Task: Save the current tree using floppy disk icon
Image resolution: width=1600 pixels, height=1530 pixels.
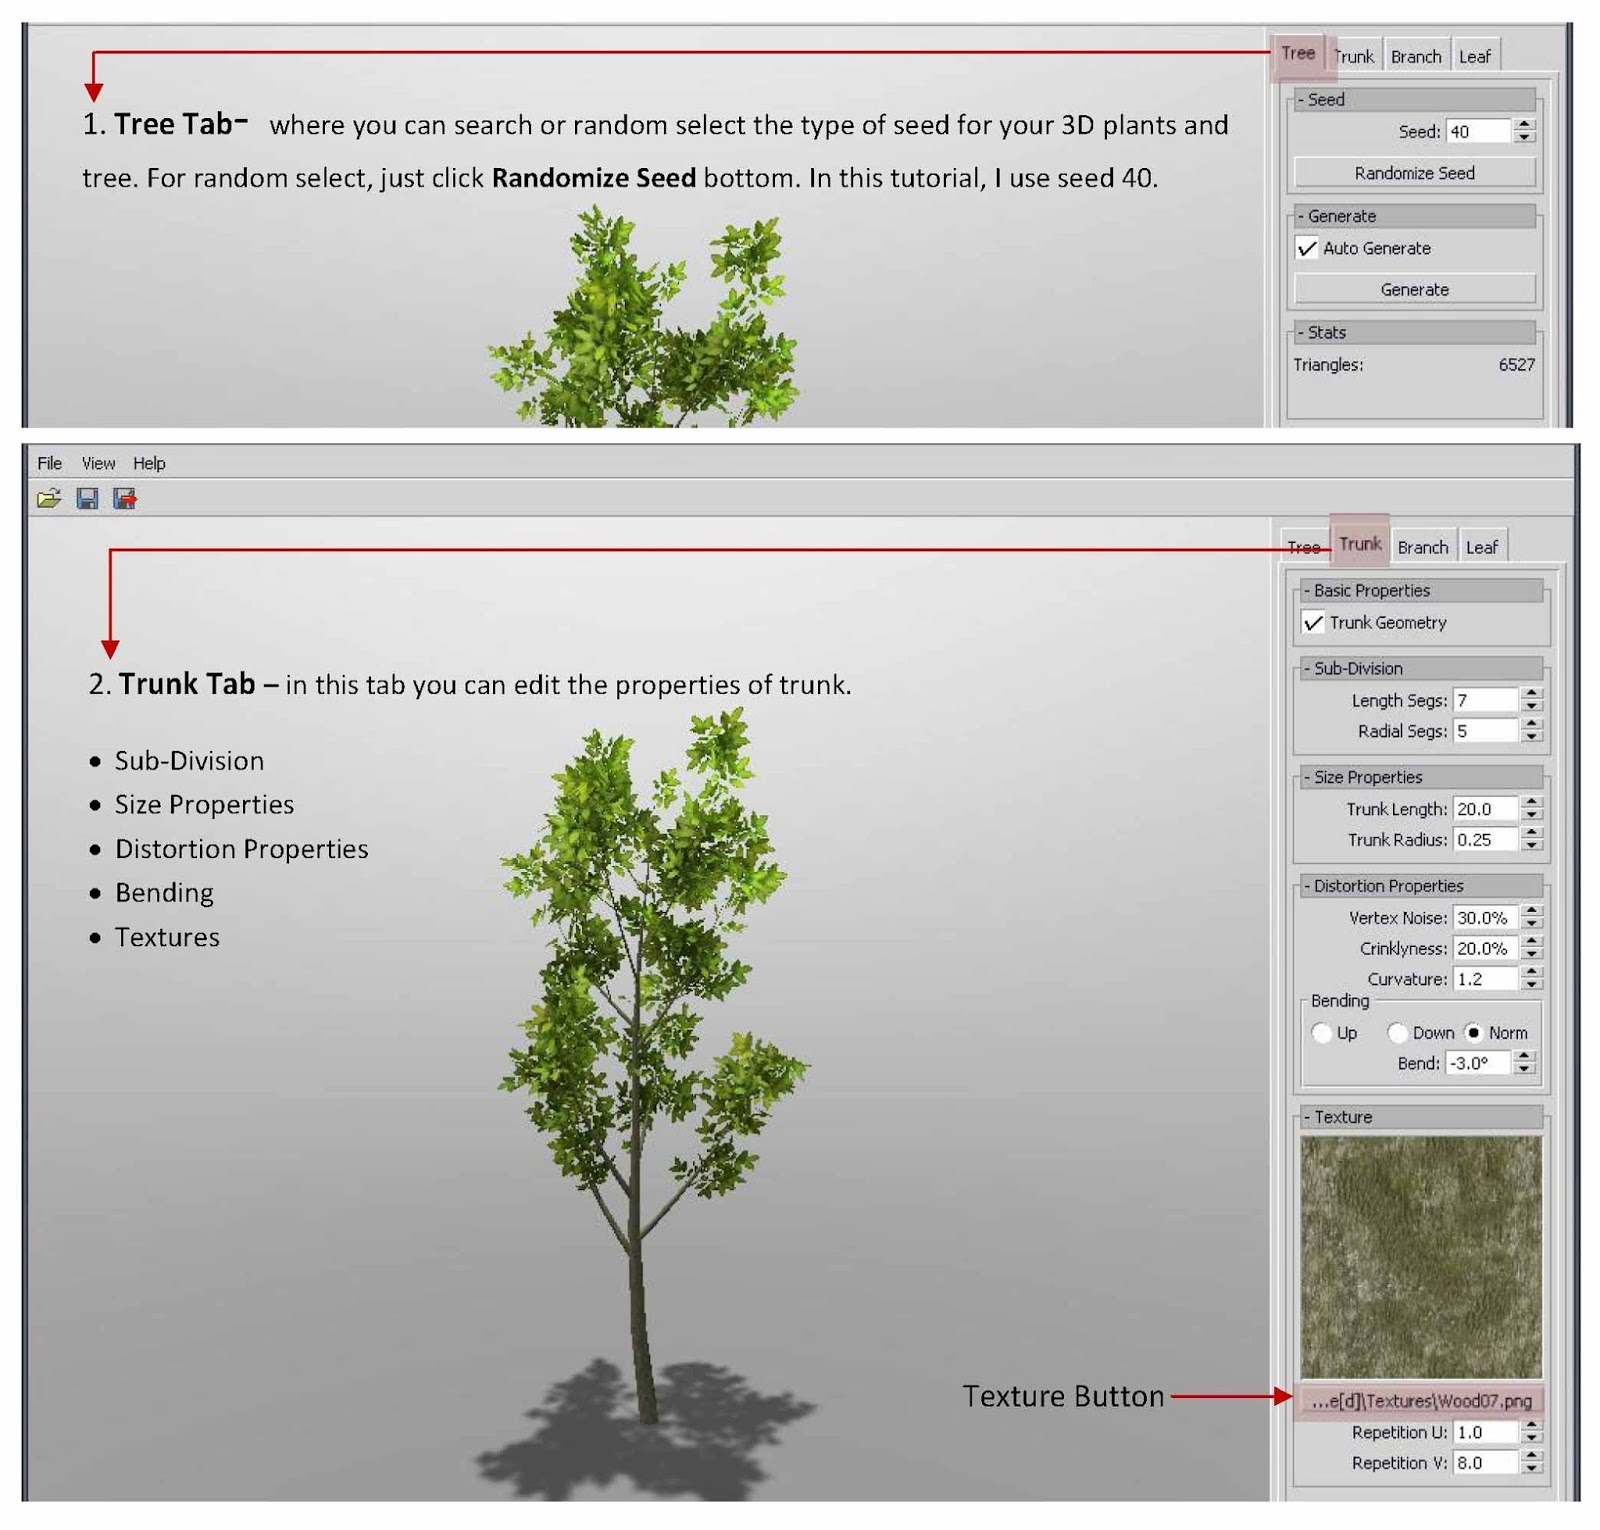Action: [x=89, y=498]
